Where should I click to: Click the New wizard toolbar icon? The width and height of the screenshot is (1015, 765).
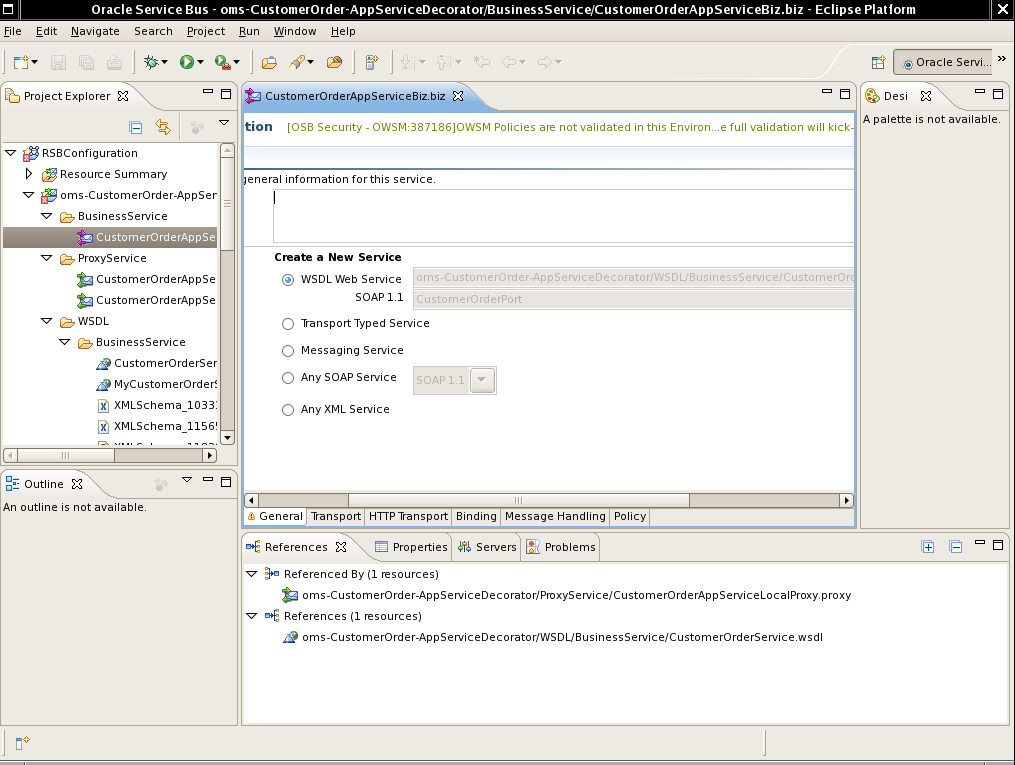point(21,62)
